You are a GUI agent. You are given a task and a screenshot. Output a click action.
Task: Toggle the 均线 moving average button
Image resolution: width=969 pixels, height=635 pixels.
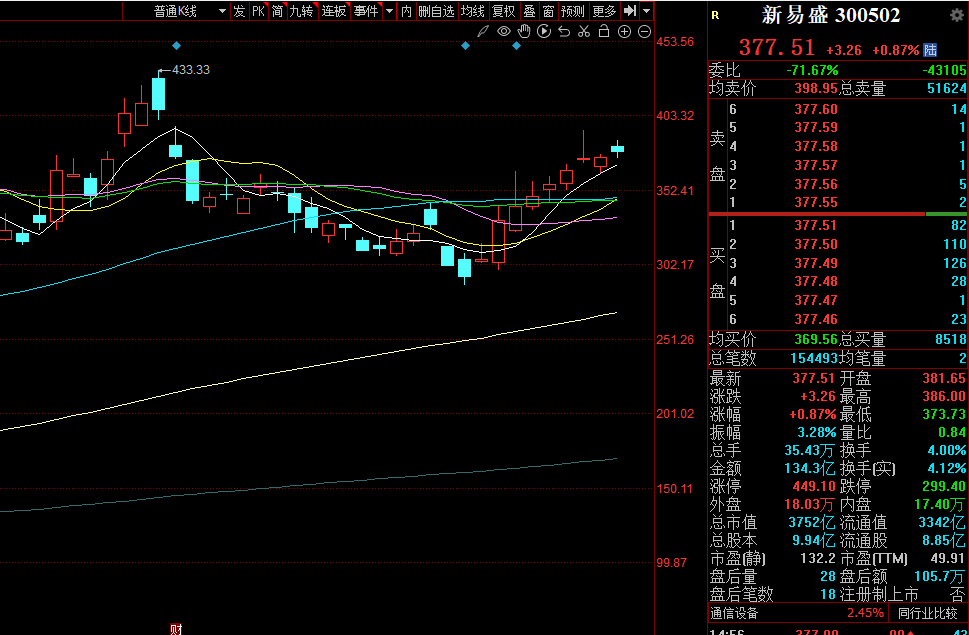472,11
